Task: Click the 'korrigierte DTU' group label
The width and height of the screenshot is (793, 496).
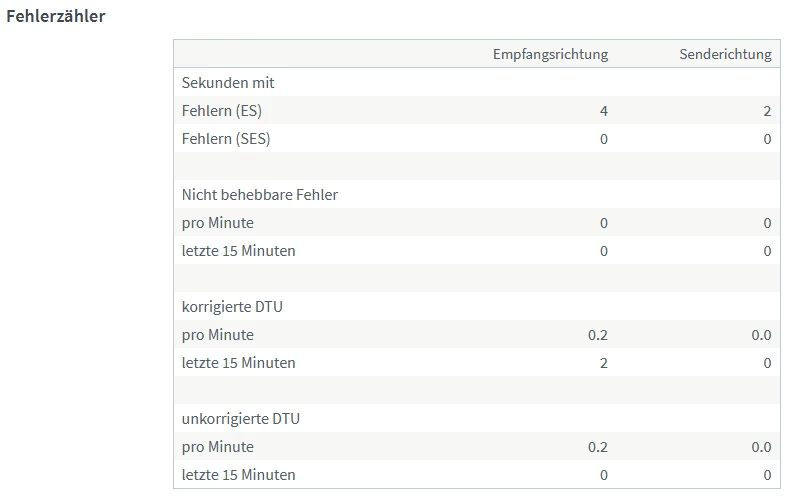Action: click(x=232, y=307)
